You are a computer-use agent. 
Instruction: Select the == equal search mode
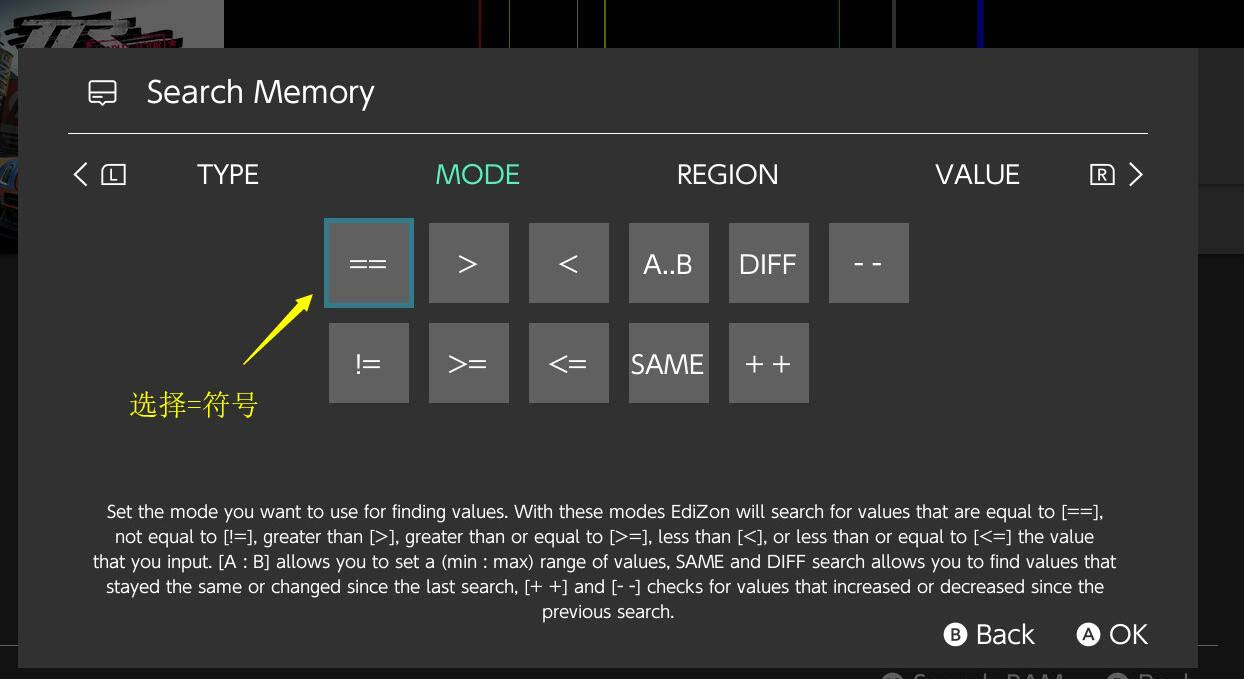tap(369, 263)
